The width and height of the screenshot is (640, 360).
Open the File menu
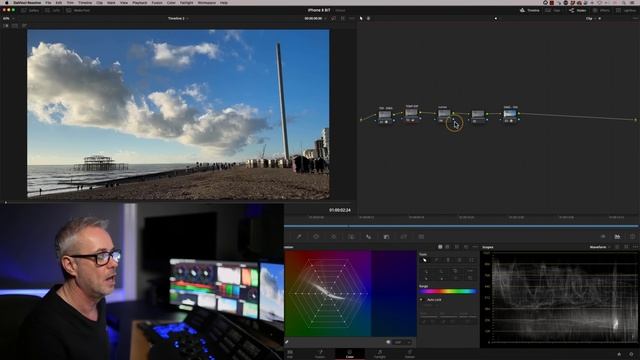tap(48, 2)
